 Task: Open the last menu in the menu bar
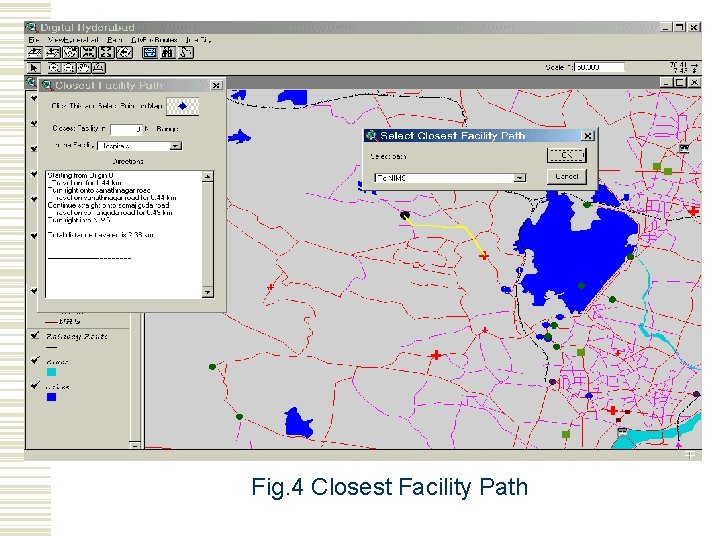point(198,40)
